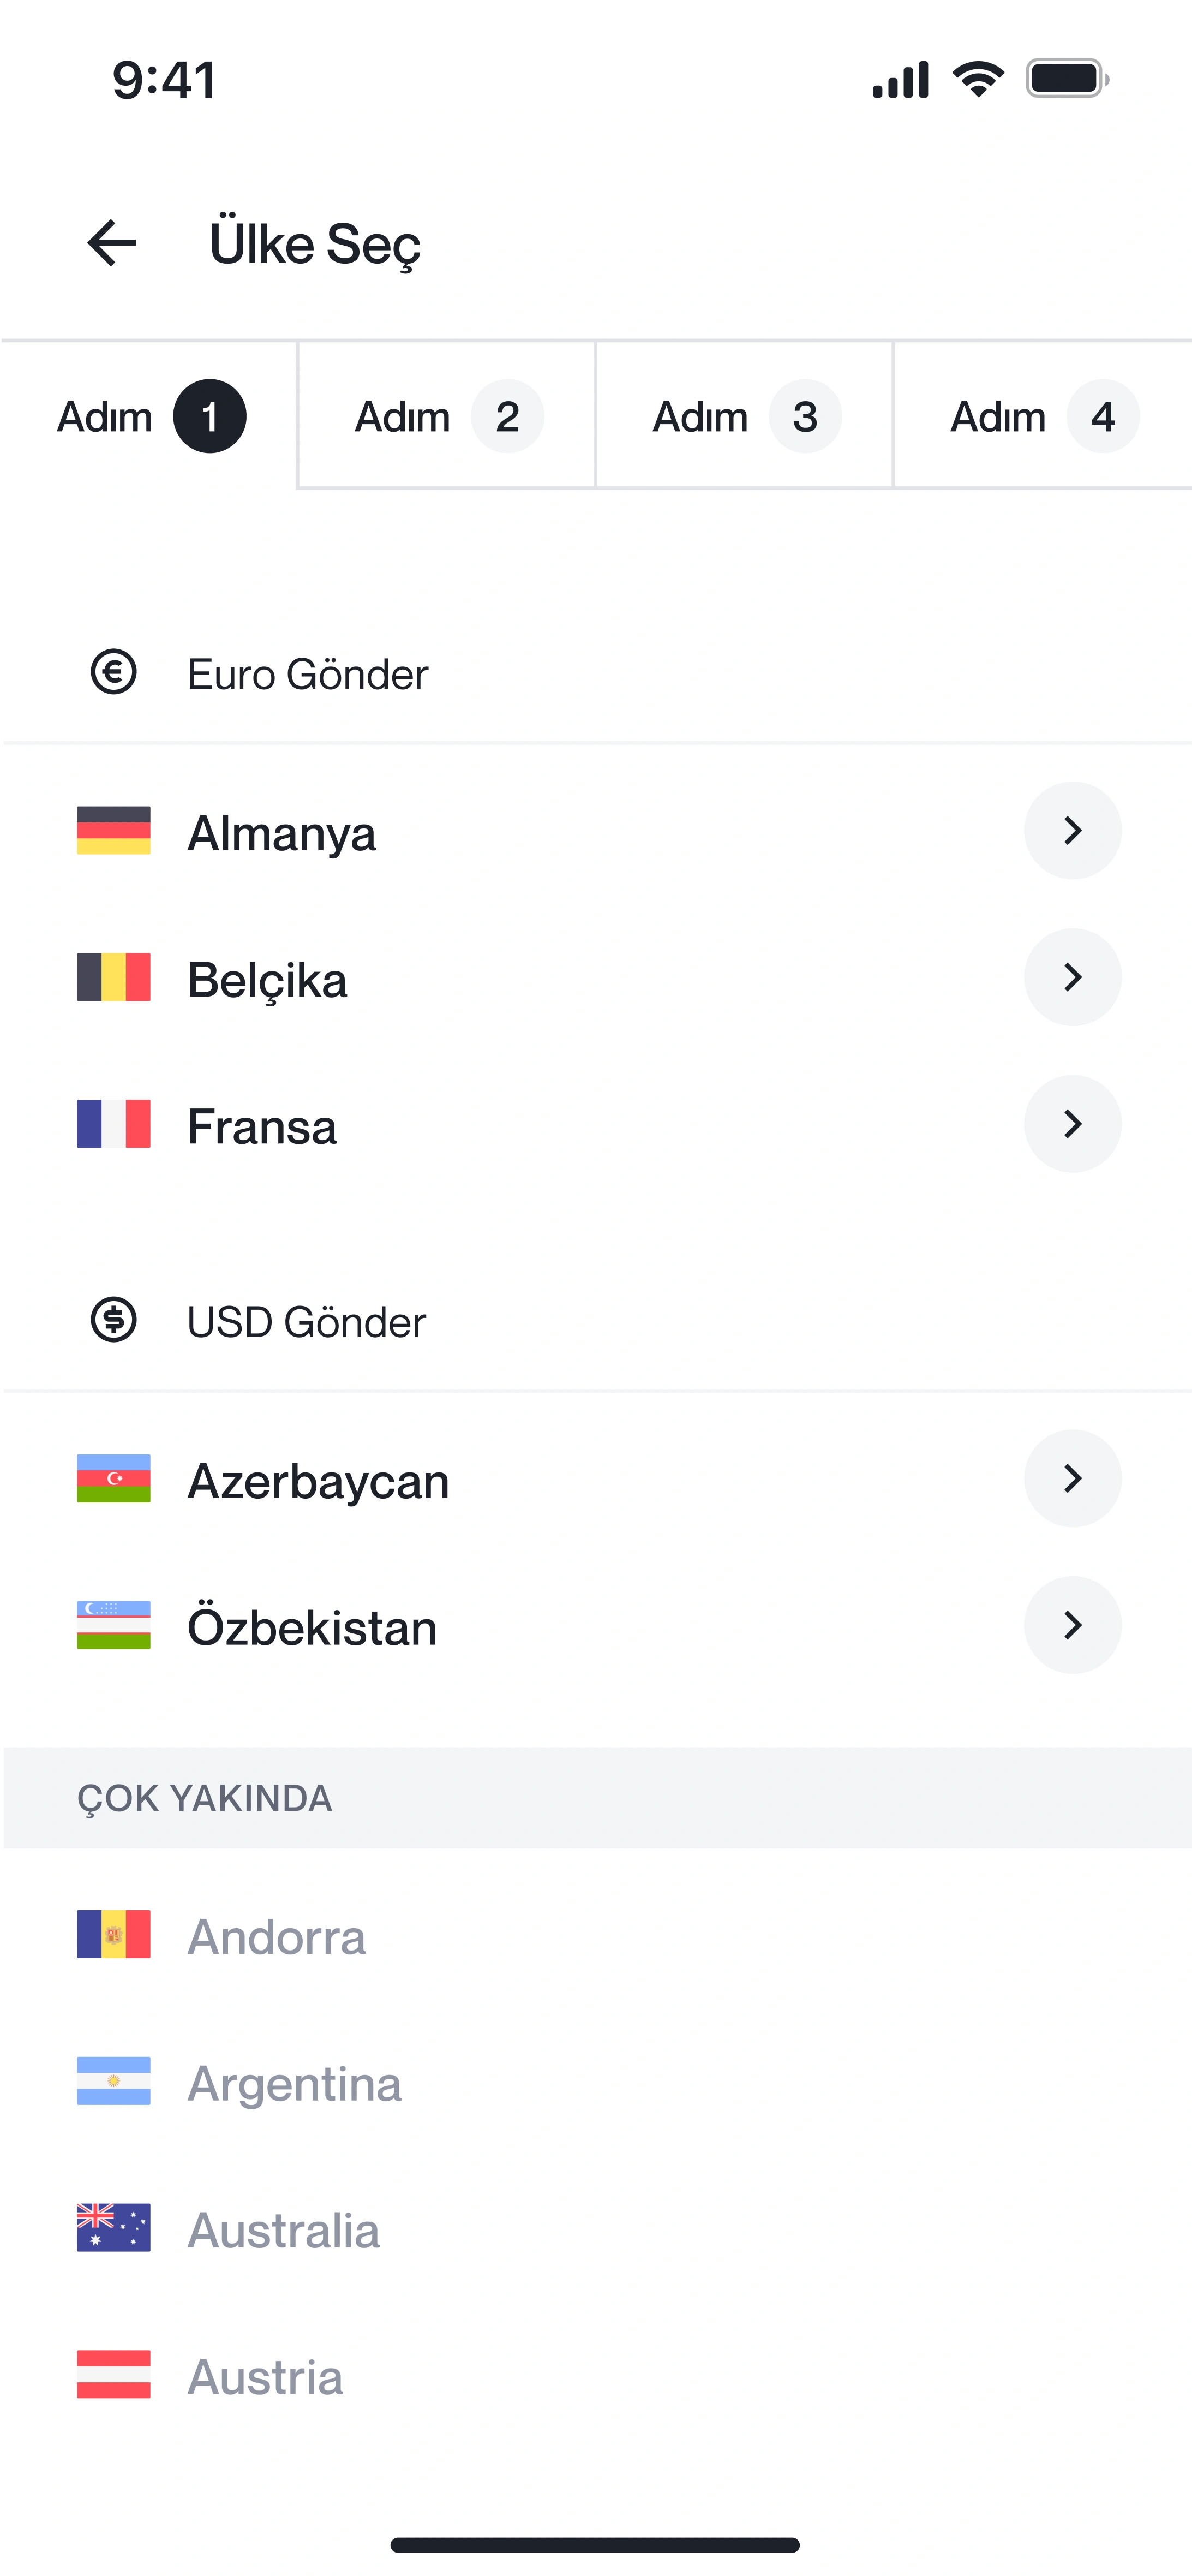Open Özbekistan chevron button
Screen dimensions: 1192x2576
(1072, 1625)
